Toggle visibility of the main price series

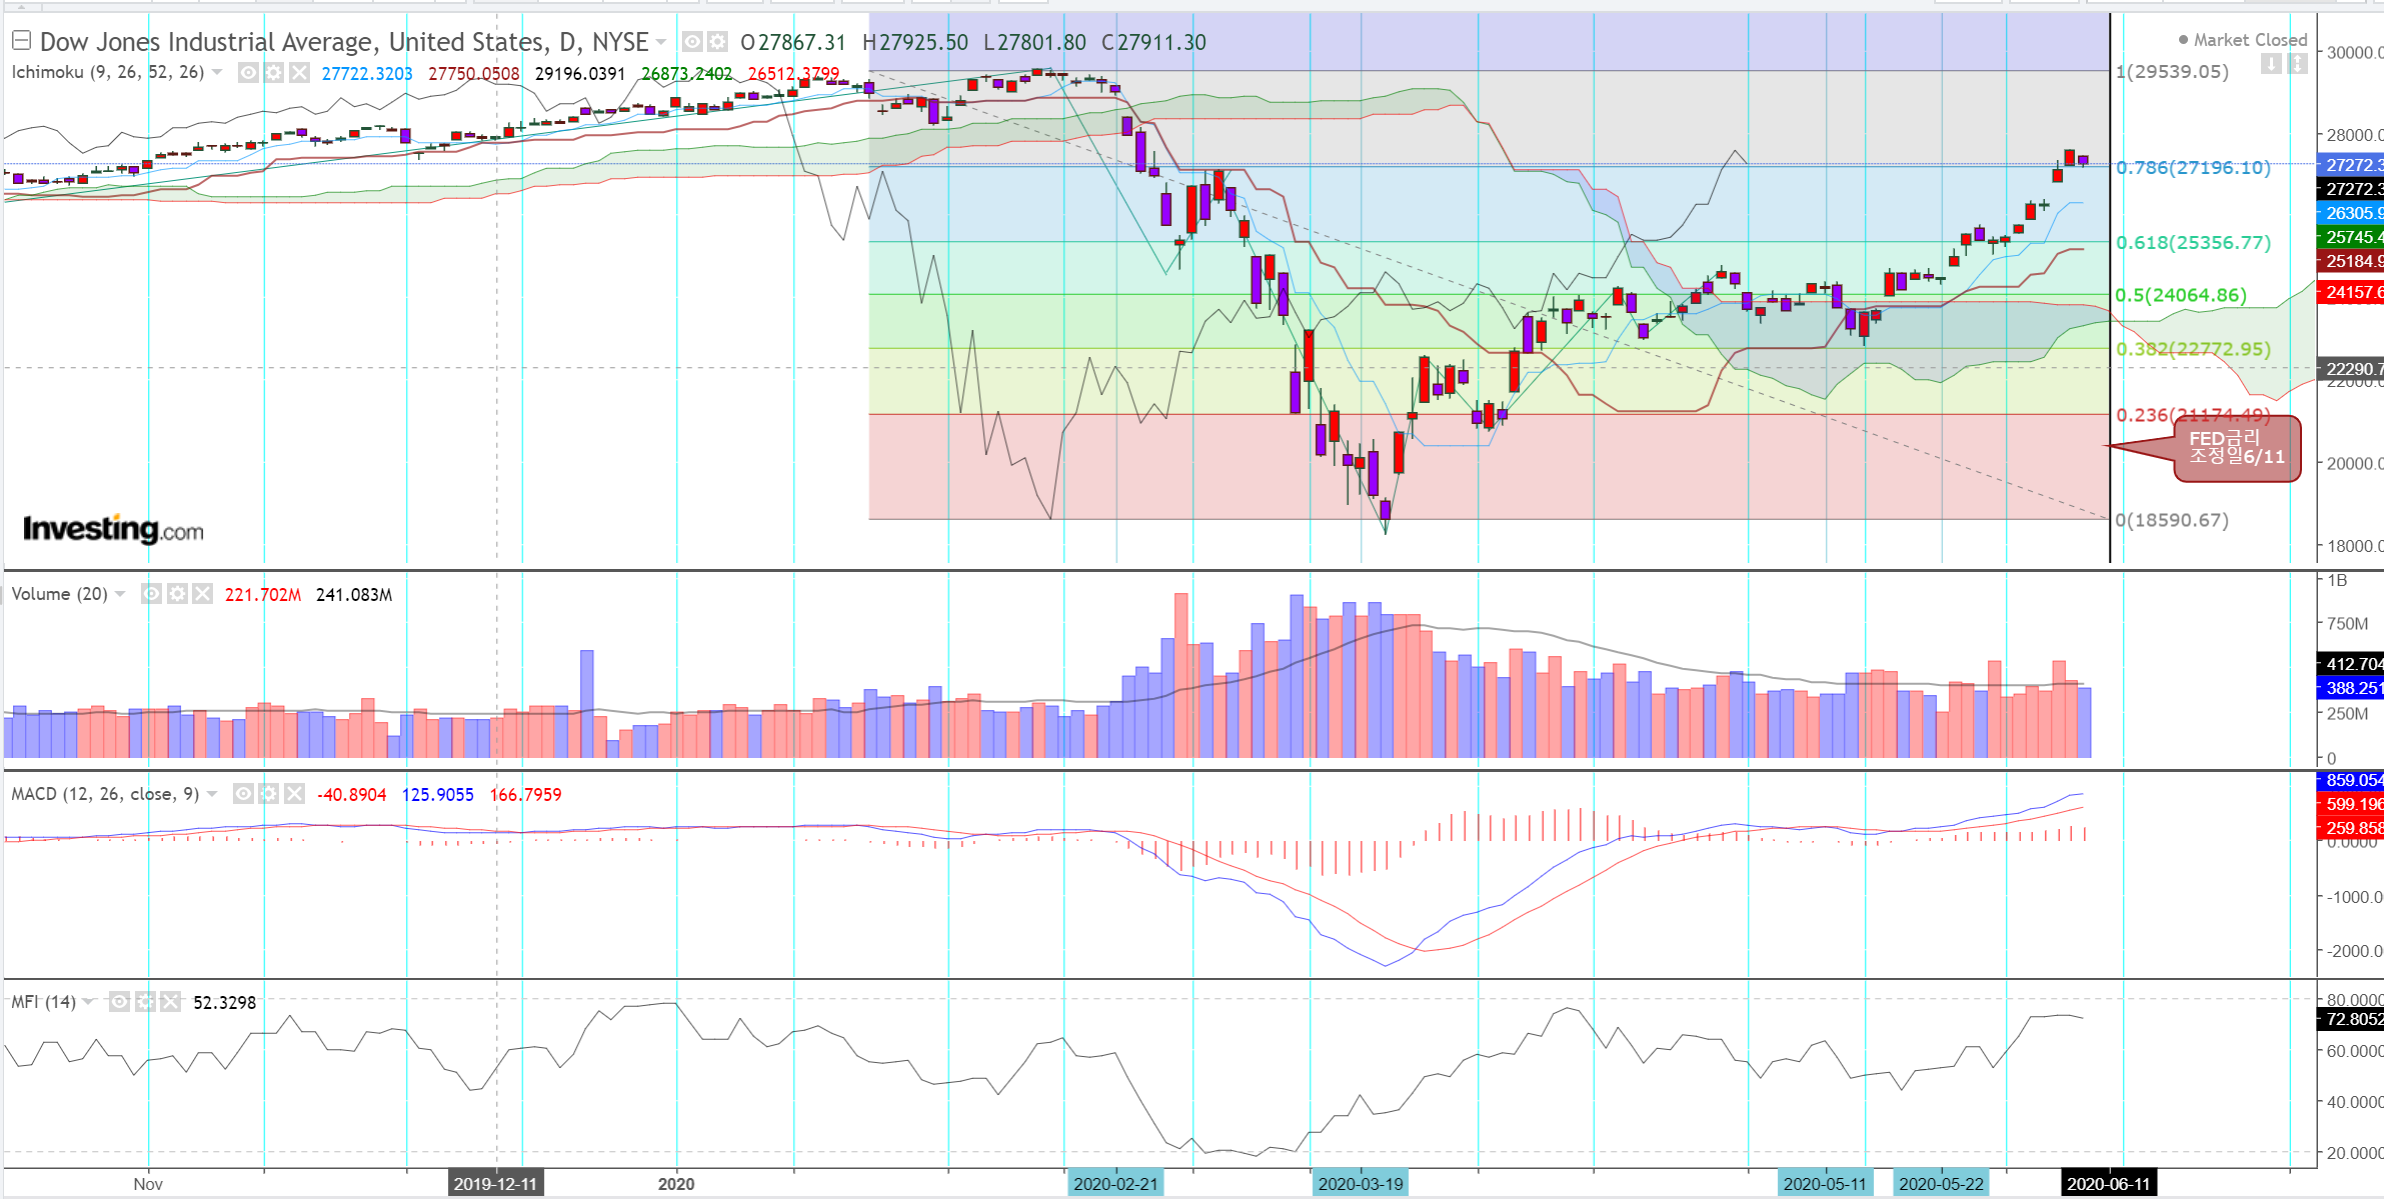[x=692, y=42]
